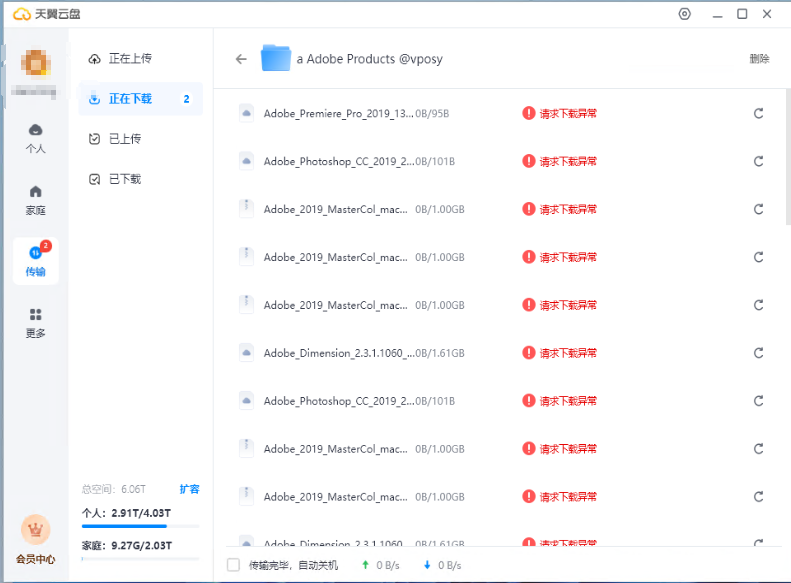Minimize the 天翼云盘 window
This screenshot has height=583, width=791.
click(x=717, y=15)
